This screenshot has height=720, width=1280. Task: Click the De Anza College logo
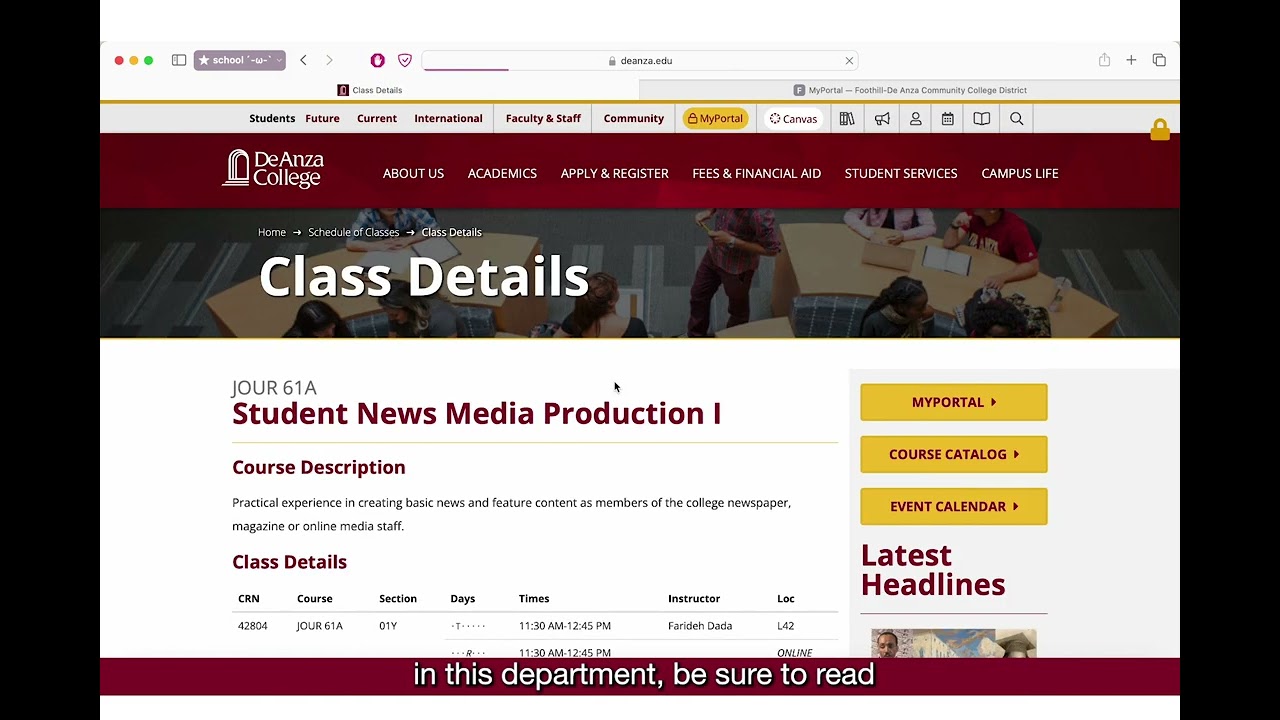(273, 169)
